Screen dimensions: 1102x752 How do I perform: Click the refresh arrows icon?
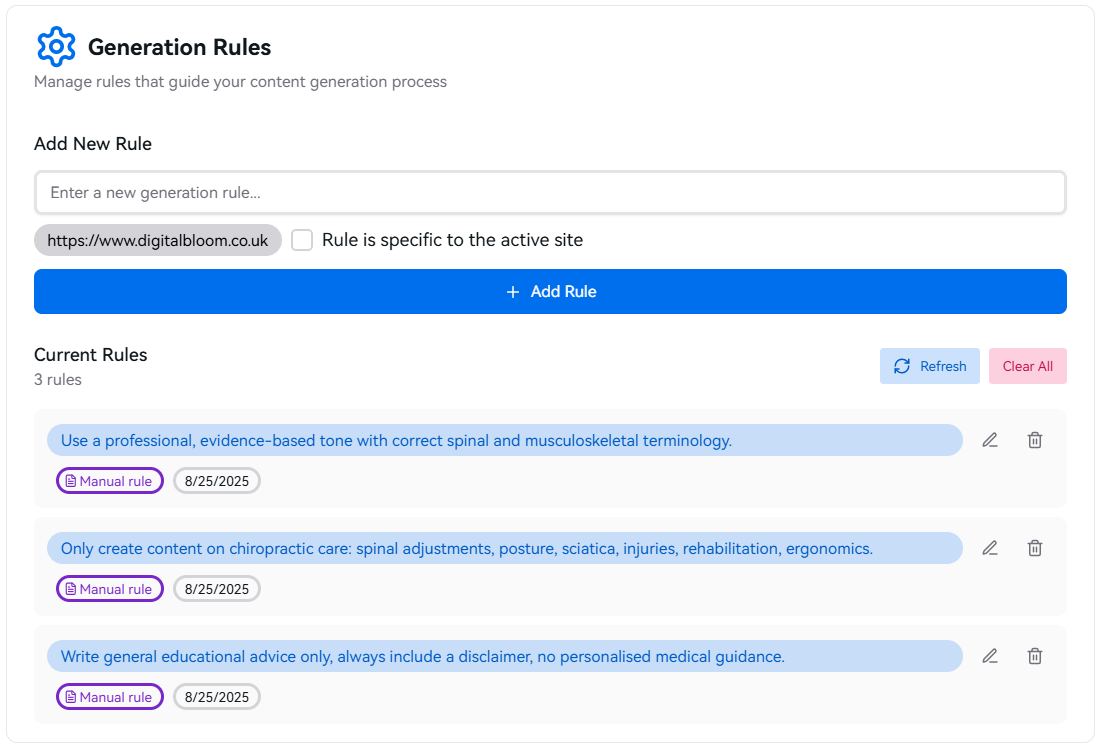(x=902, y=366)
